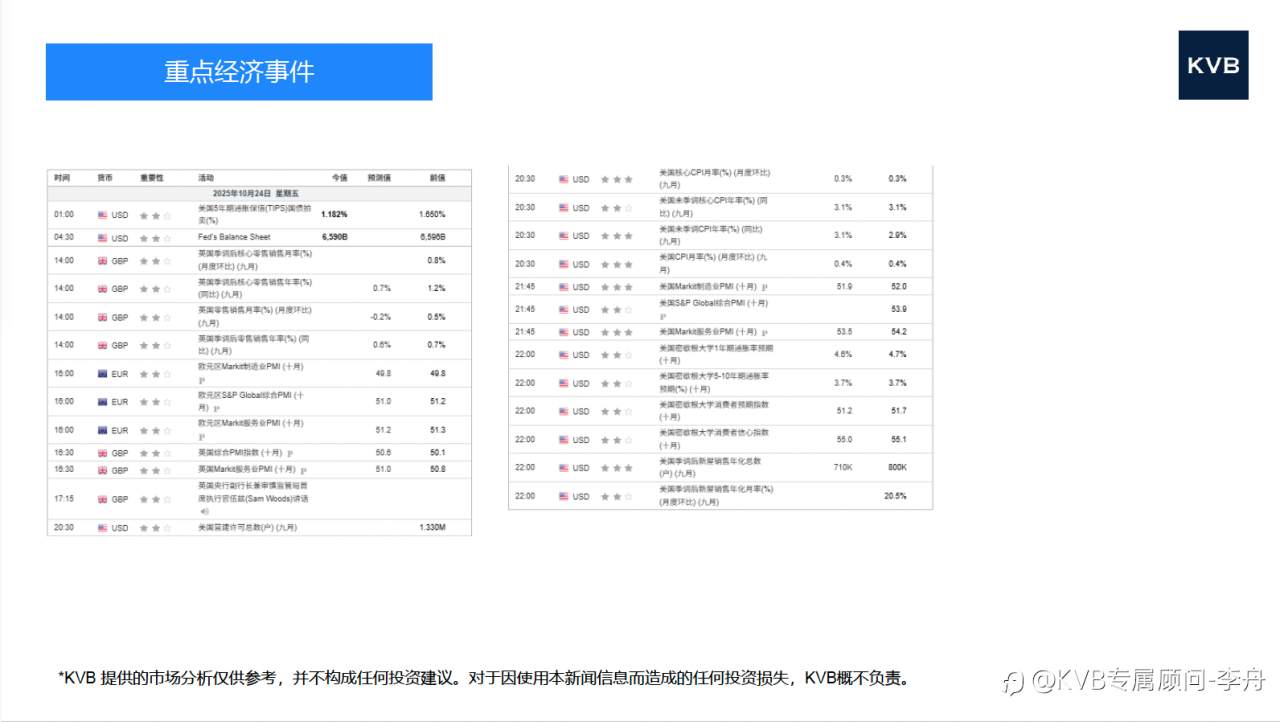Open the 美国S&P Global综合PMI event entry

712,304
